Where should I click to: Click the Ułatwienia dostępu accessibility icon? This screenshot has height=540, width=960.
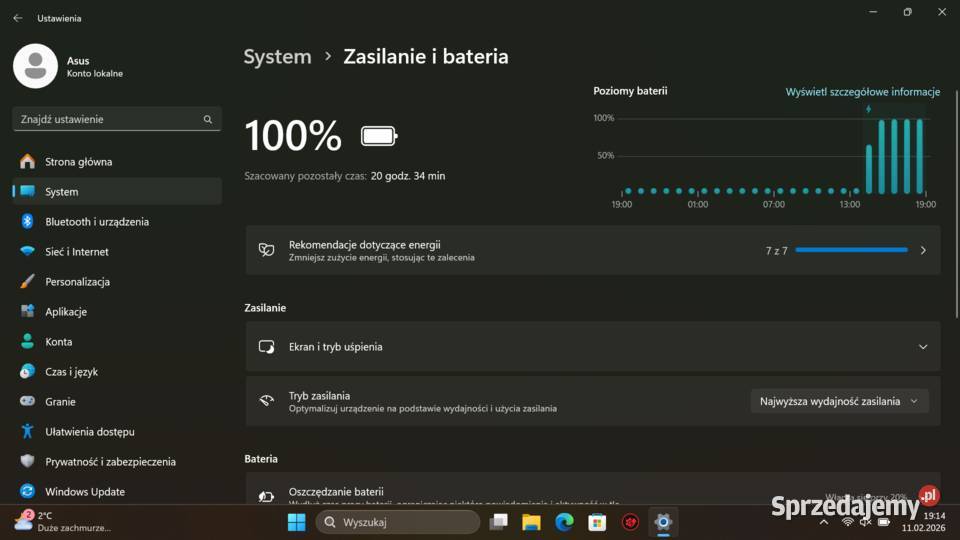(x=27, y=431)
